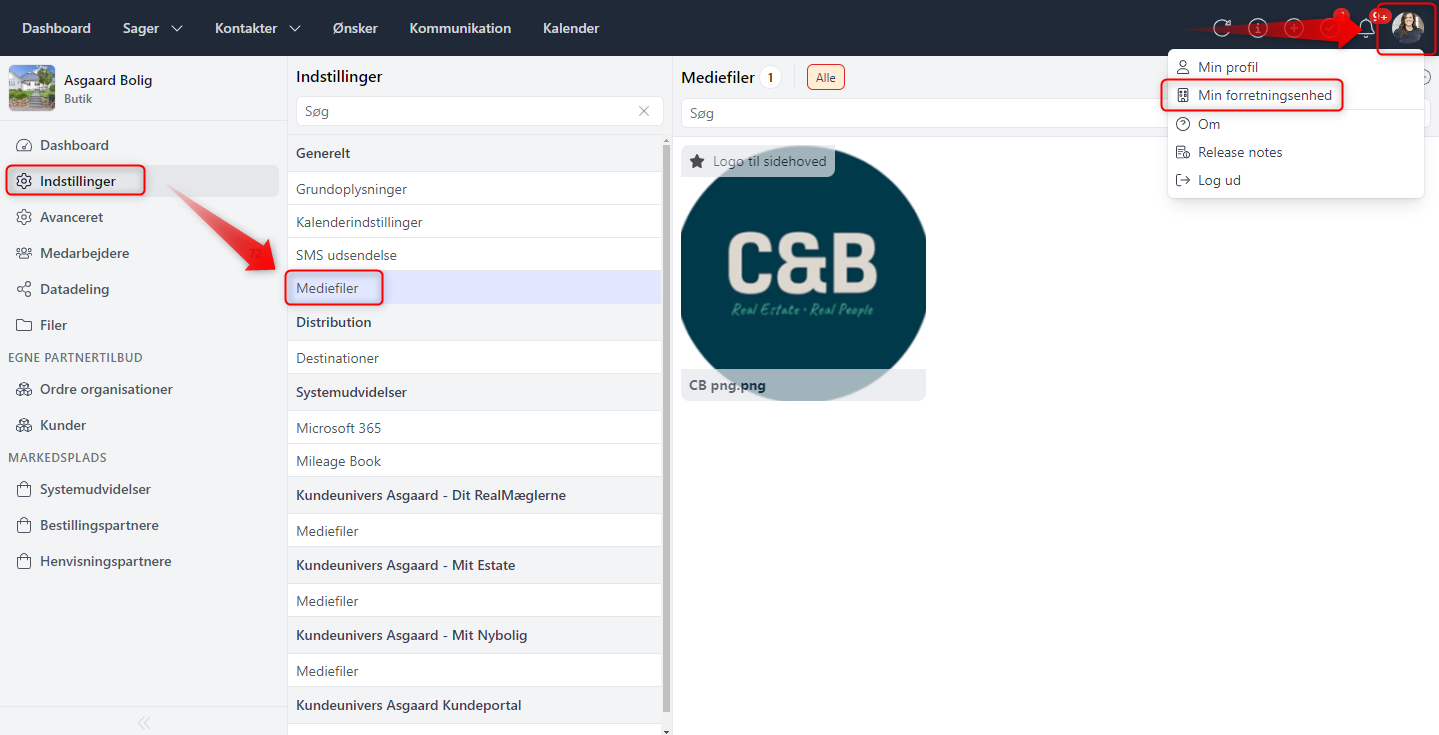
Task: Click the Mediefiler count badge 1
Action: coord(770,77)
